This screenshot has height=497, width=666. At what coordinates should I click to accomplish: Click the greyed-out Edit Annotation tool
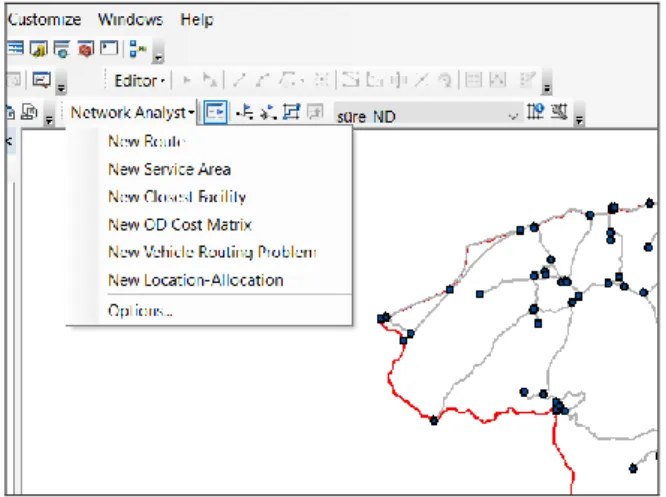(x=210, y=80)
